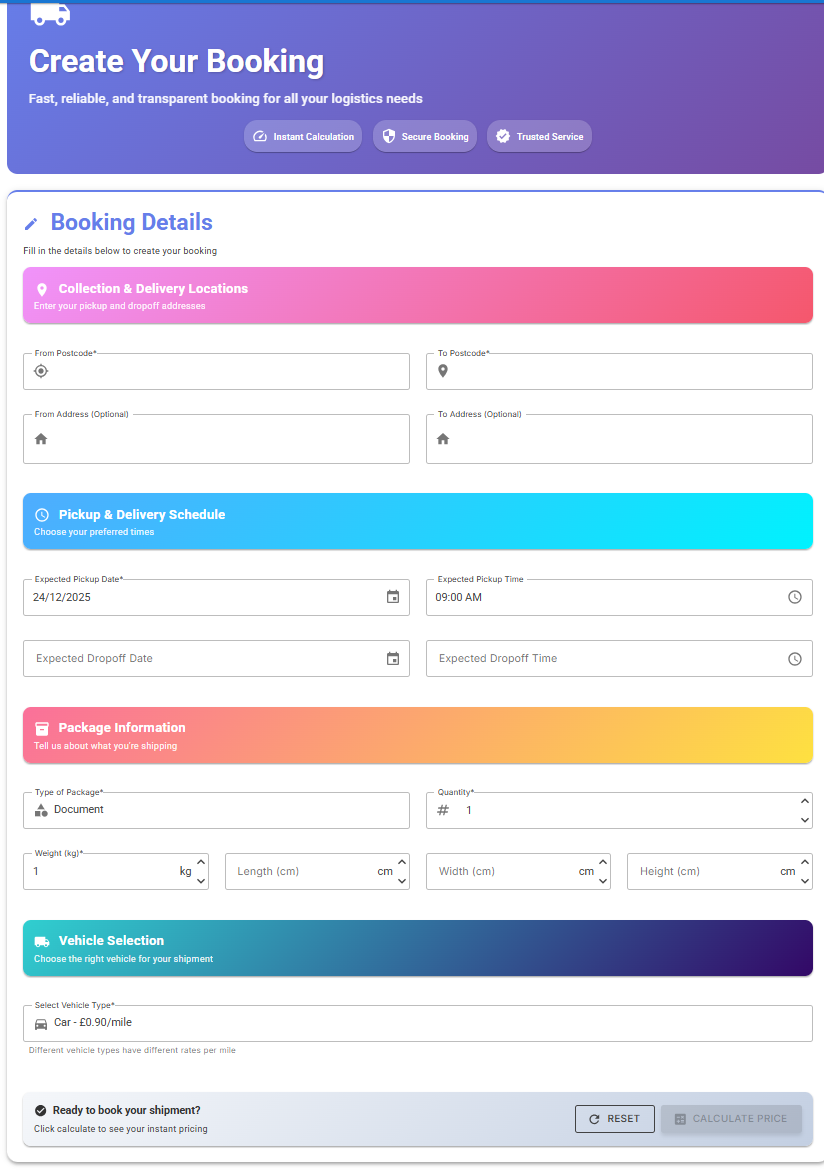Click the location pin icon in To Postcode field
824x1170 pixels.
click(443, 371)
